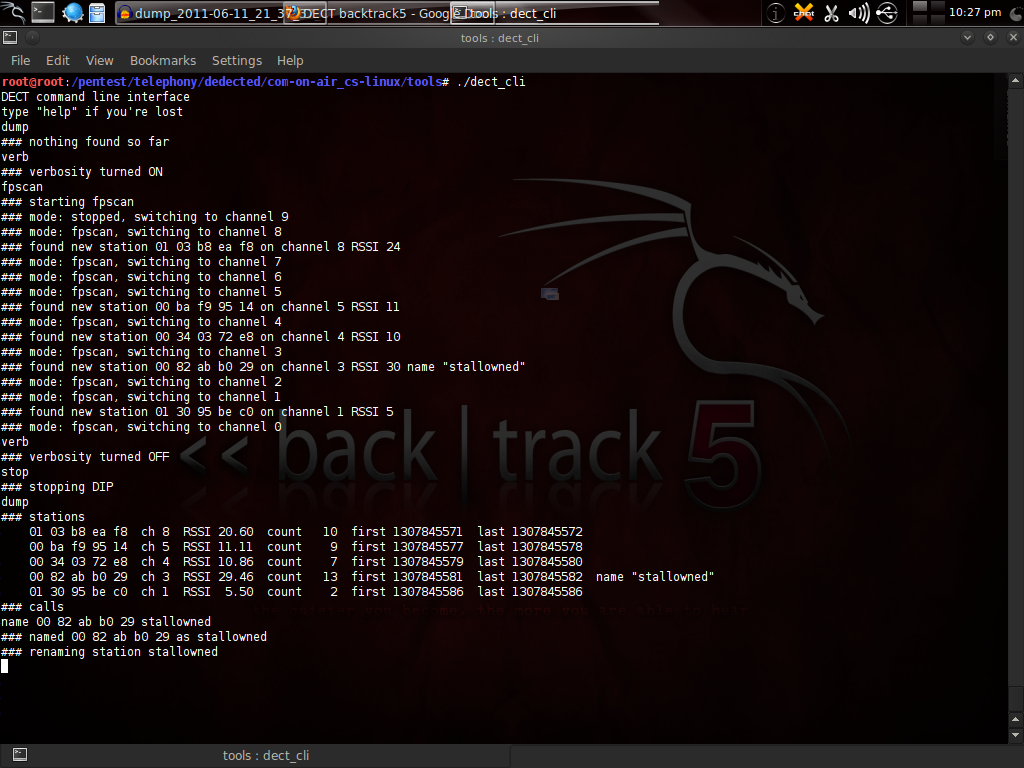Viewport: 1024px width, 768px height.
Task: Click 'last 1307845572' timestamp
Action: (x=530, y=532)
